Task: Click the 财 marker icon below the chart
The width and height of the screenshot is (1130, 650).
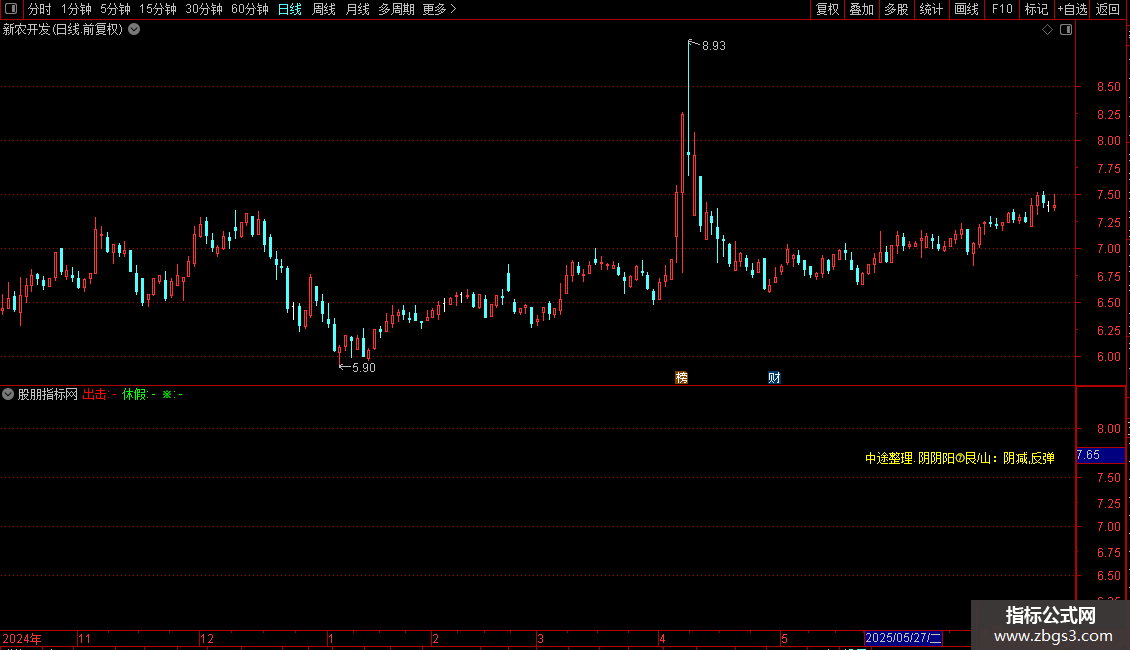Action: click(x=774, y=378)
